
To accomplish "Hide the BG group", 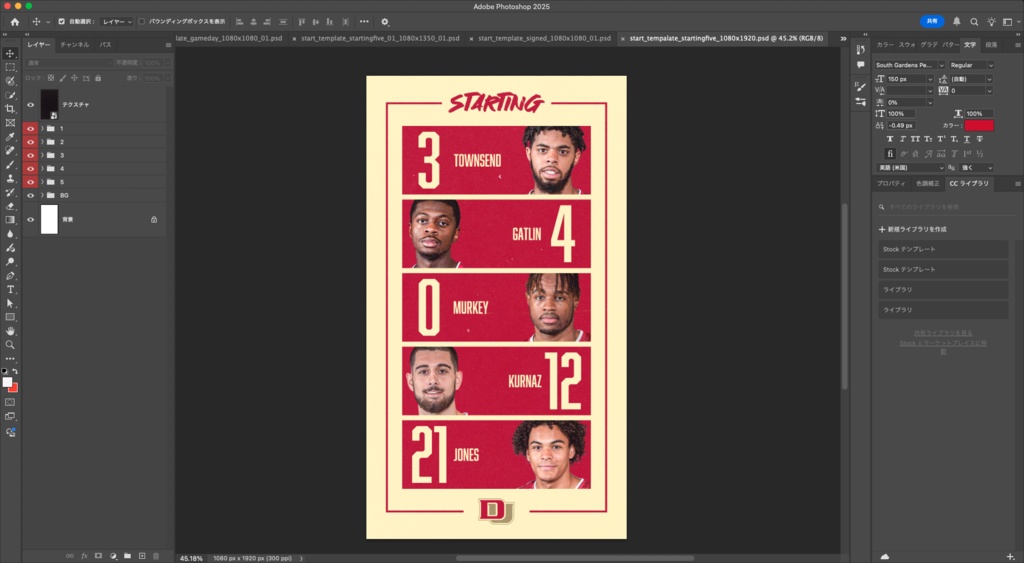I will tap(30, 195).
